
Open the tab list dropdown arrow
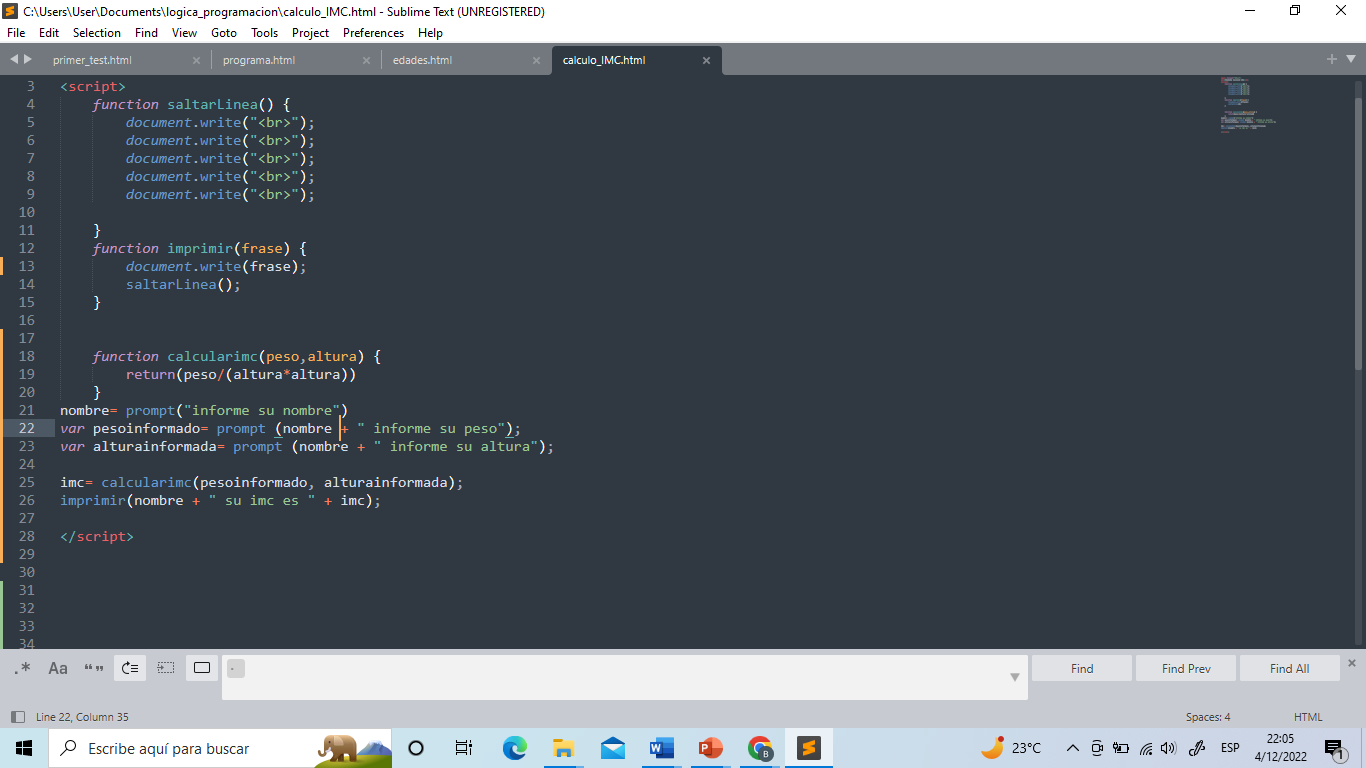pos(1350,59)
